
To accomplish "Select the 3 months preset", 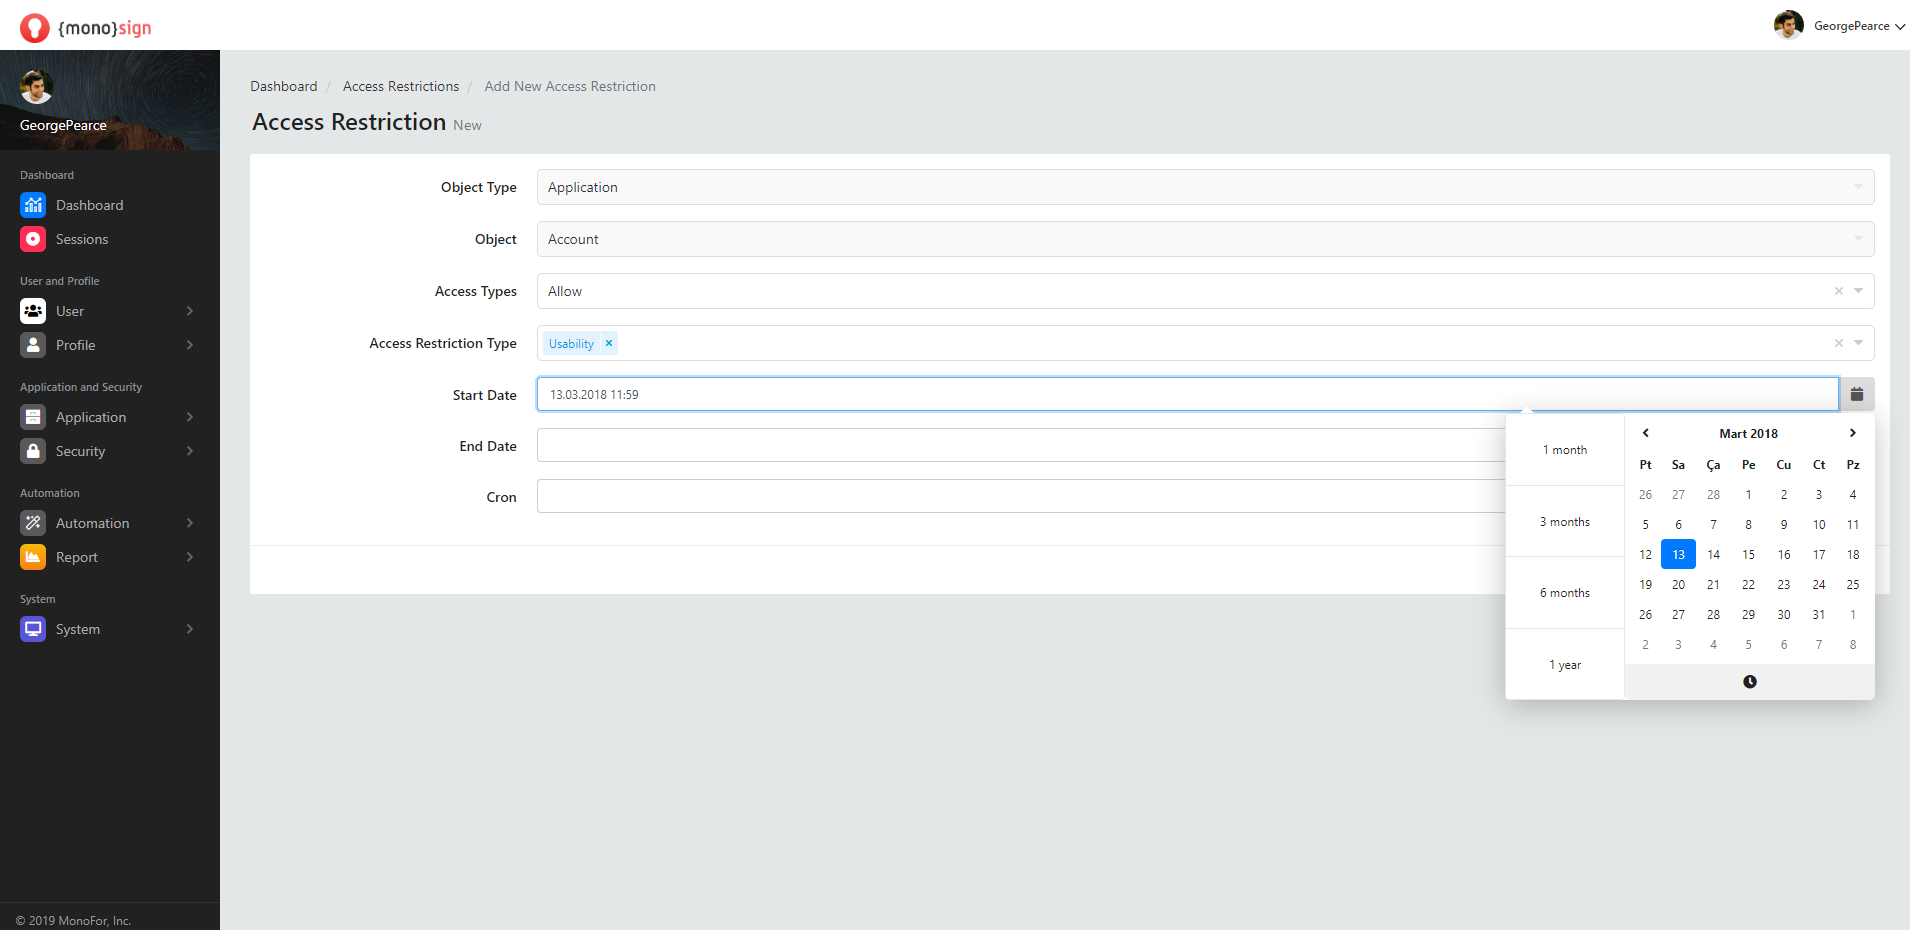I will coord(1564,522).
